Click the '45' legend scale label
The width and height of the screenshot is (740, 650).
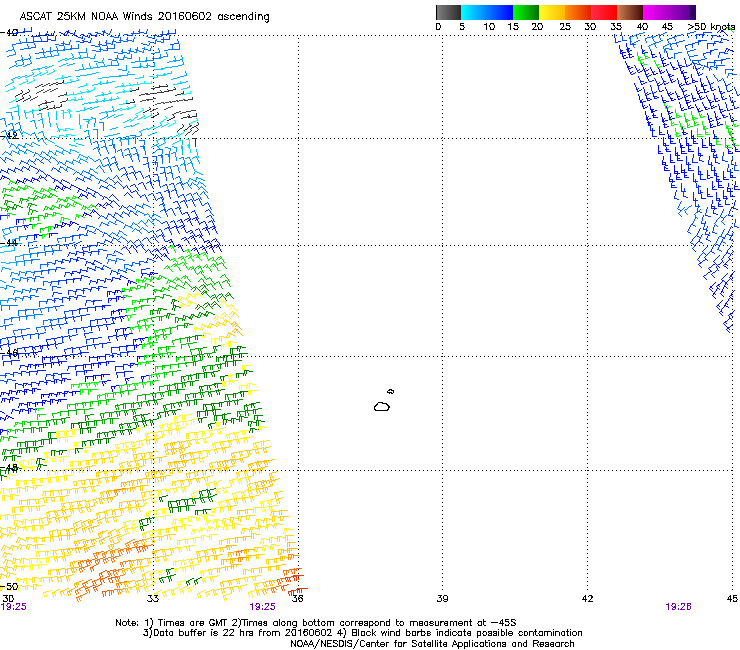point(667,27)
